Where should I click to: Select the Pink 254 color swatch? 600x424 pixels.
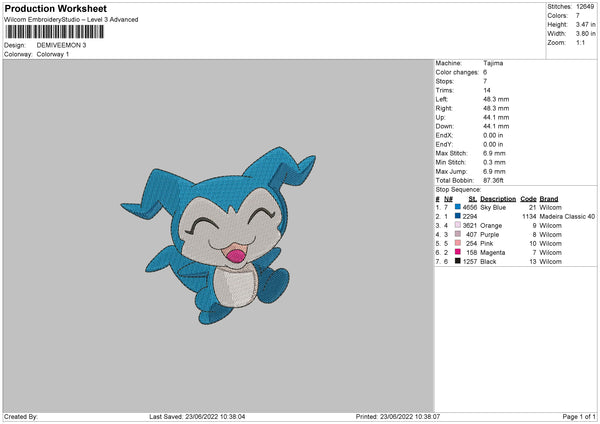click(457, 243)
